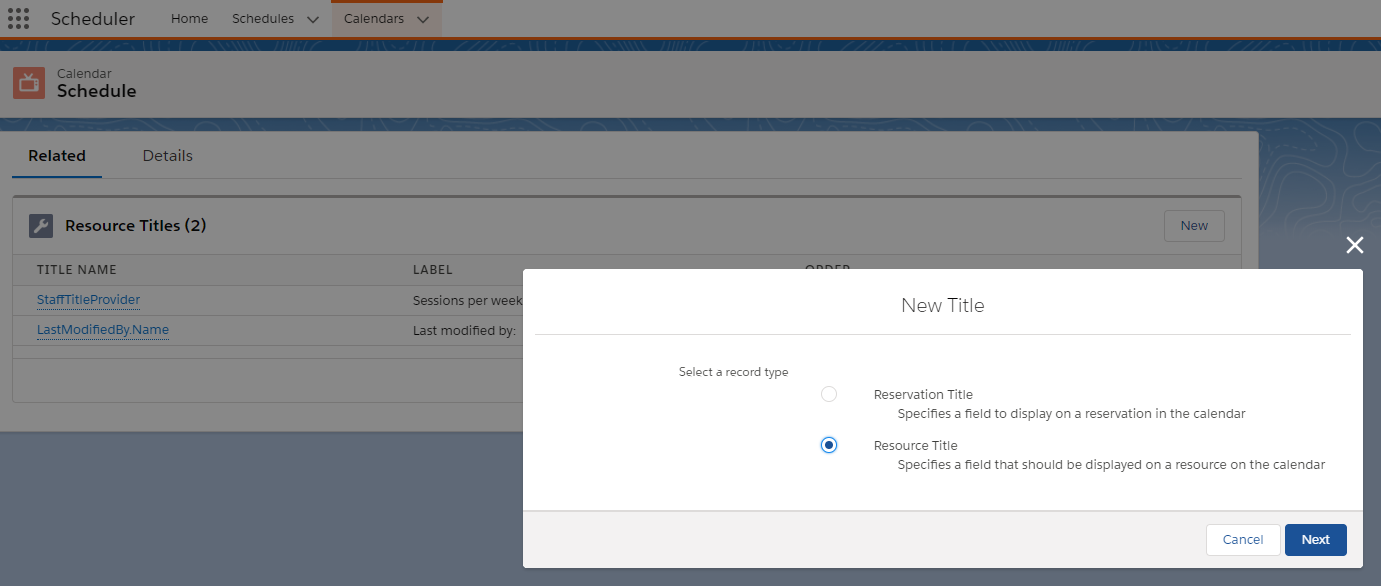
Task: Go to the Home navigation tab
Action: click(189, 19)
